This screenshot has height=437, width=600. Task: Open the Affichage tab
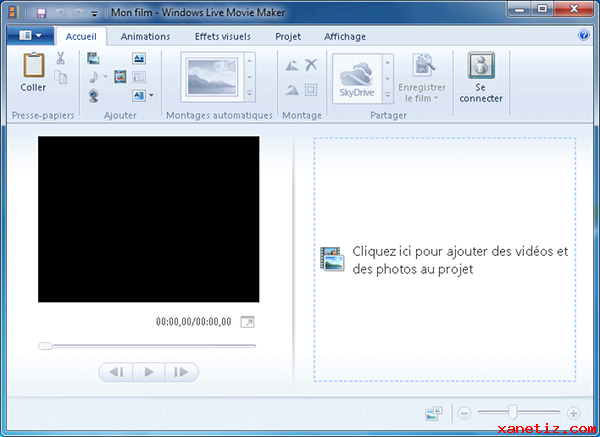tap(345, 36)
